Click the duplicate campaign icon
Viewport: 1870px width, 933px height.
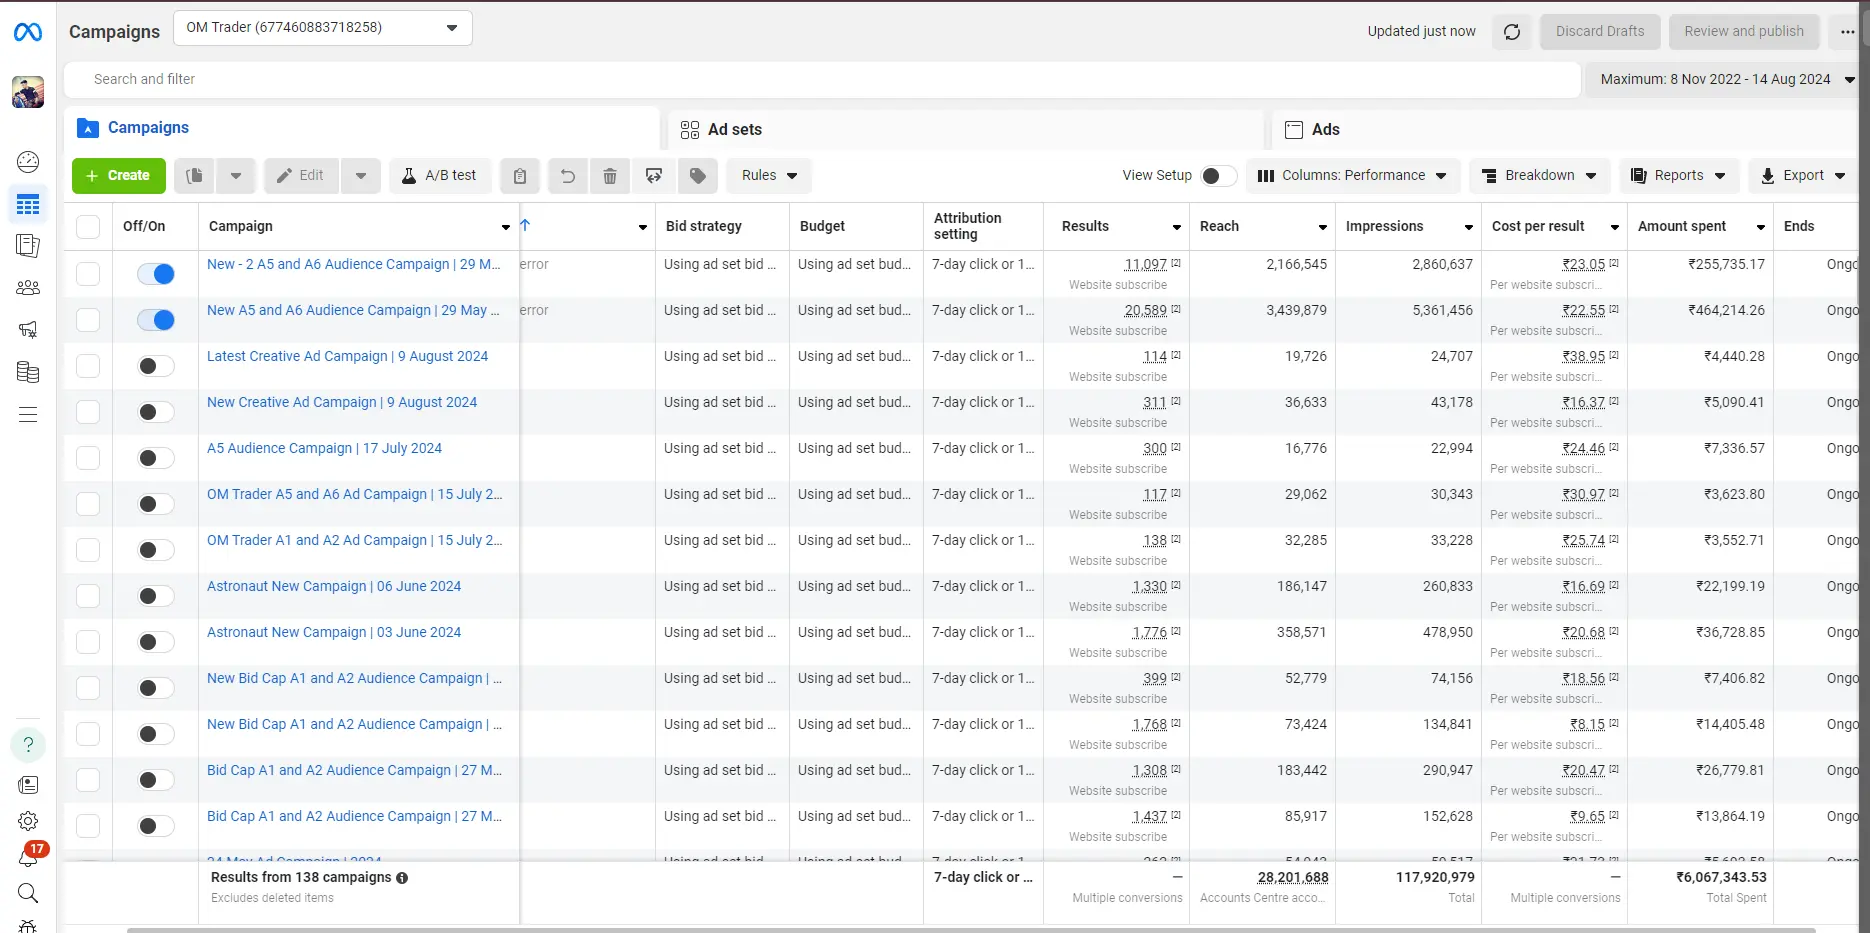point(195,176)
